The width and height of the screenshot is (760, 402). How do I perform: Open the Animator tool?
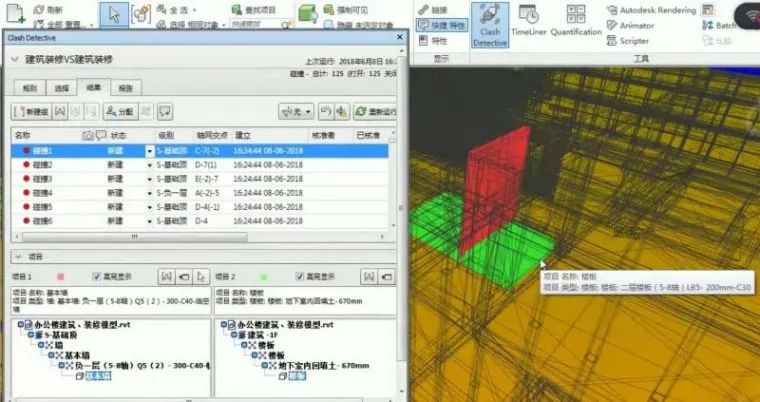631,25
